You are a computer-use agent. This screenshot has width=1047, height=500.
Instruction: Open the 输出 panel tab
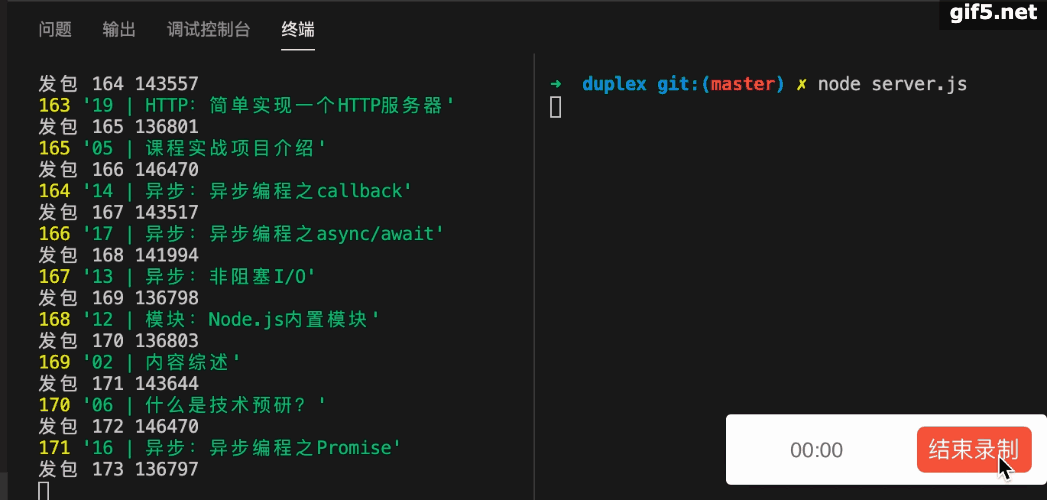tap(119, 30)
